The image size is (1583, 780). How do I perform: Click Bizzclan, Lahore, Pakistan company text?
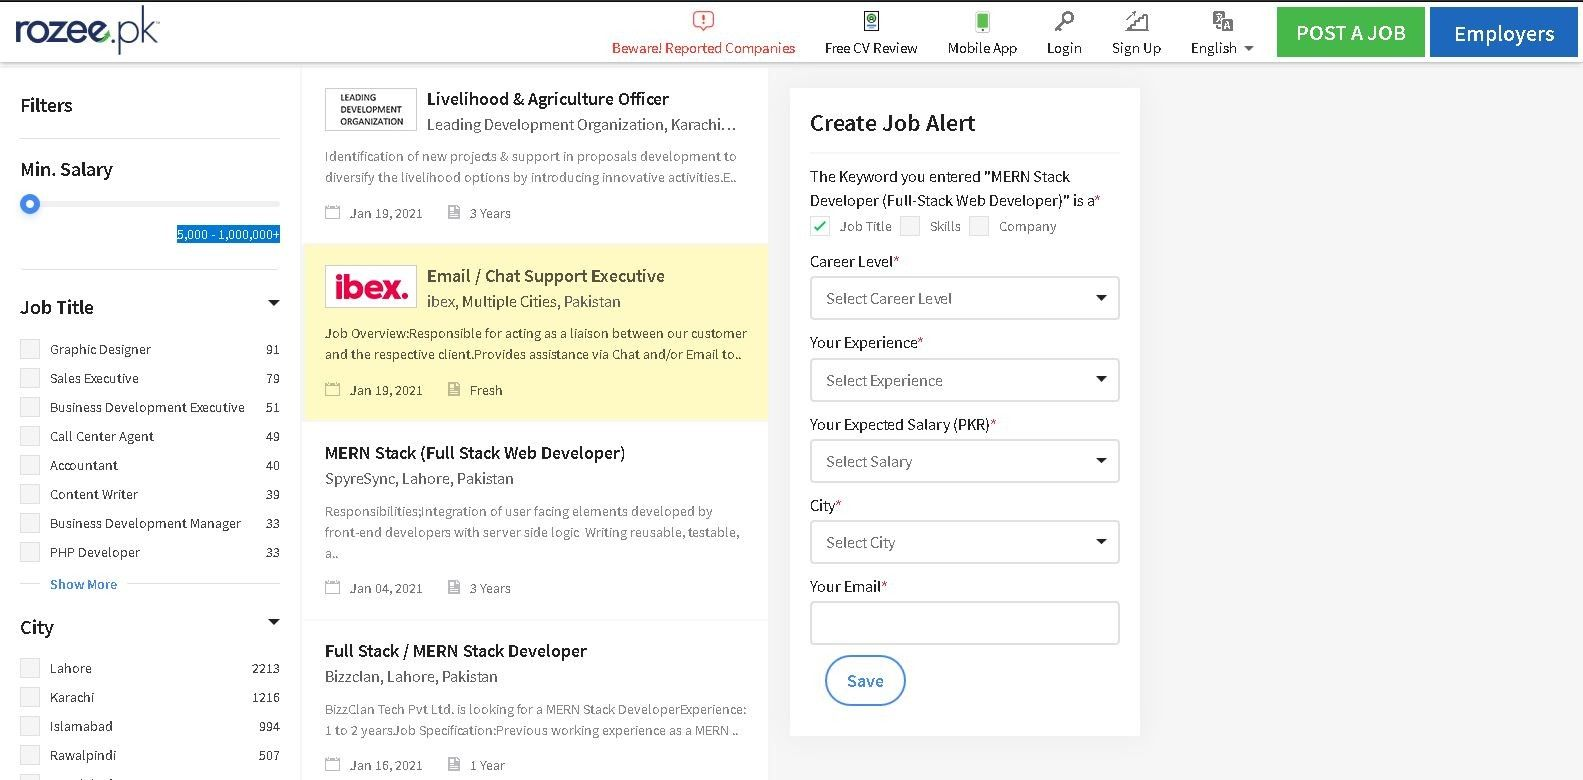[x=411, y=677]
